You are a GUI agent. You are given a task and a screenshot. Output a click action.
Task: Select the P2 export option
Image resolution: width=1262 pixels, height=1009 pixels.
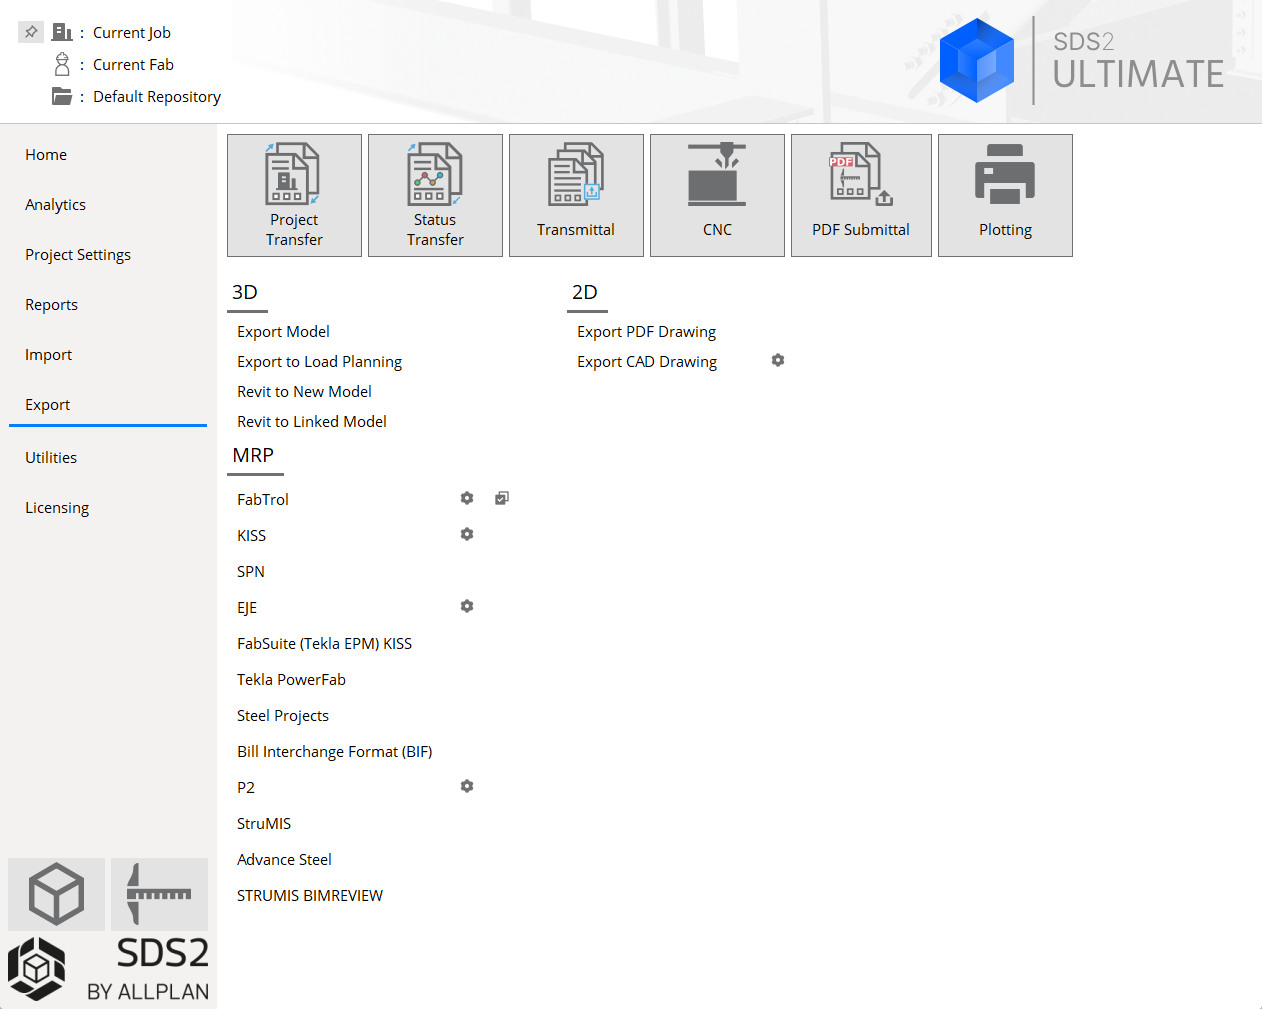(246, 788)
